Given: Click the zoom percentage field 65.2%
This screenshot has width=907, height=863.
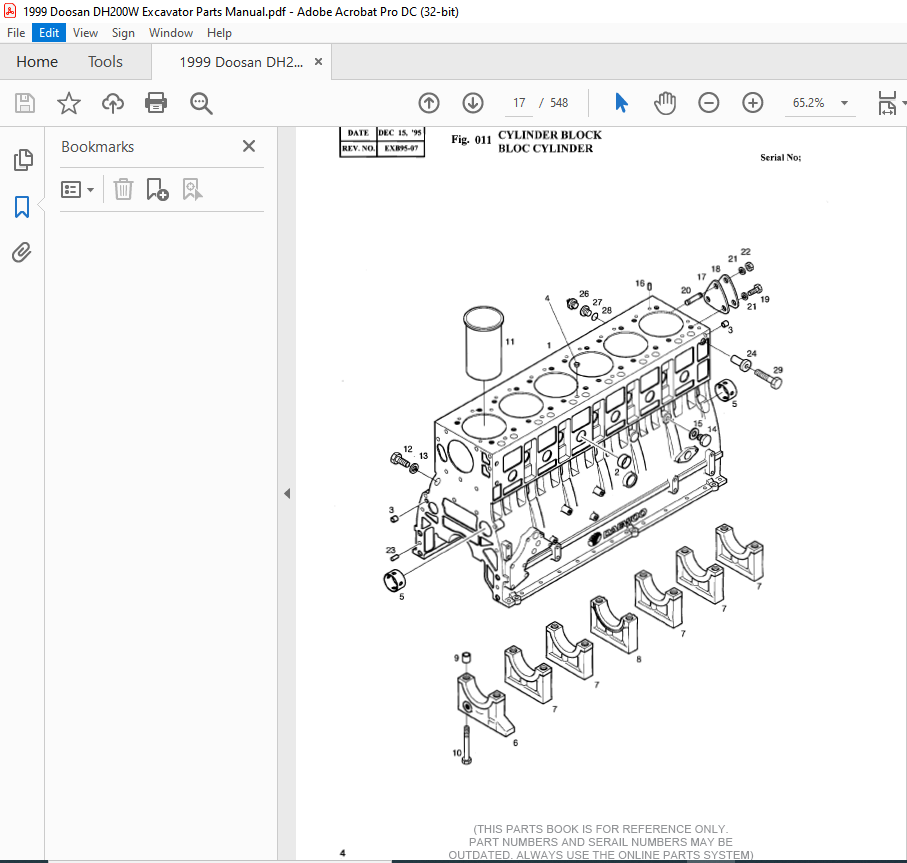Looking at the screenshot, I should pyautogui.click(x=808, y=103).
